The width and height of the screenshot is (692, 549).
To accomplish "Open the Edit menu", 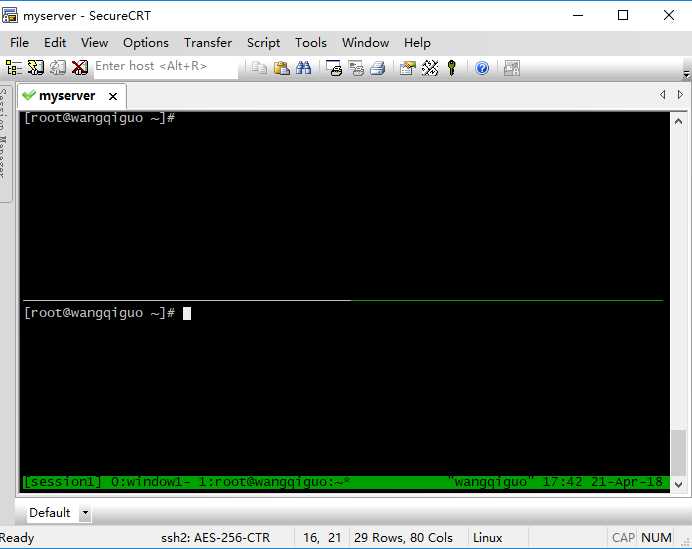I will [55, 43].
